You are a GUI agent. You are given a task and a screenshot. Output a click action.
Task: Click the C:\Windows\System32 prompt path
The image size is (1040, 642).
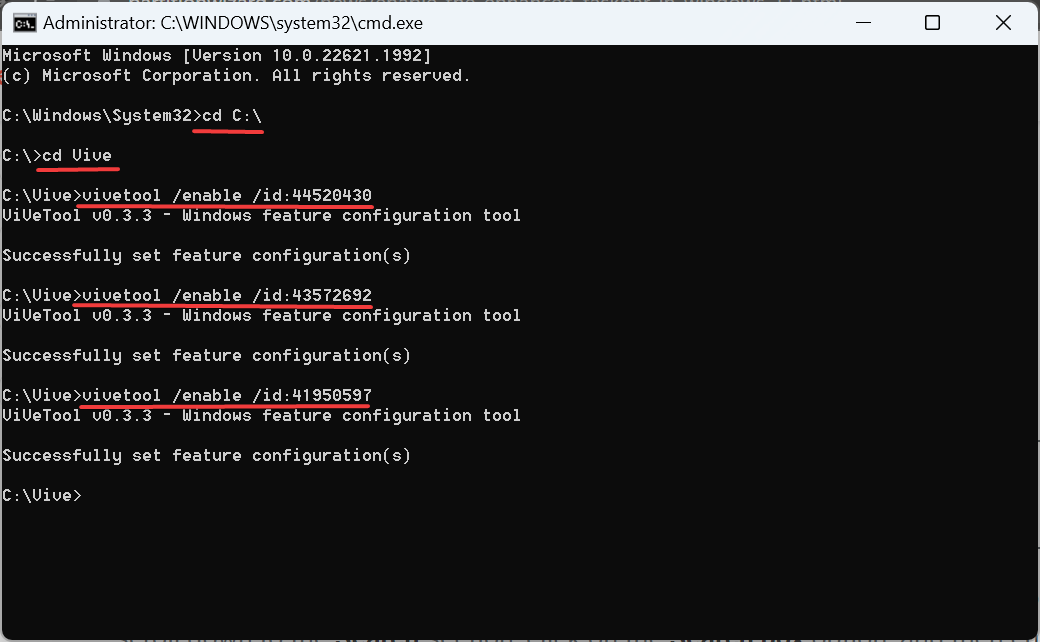(x=96, y=116)
